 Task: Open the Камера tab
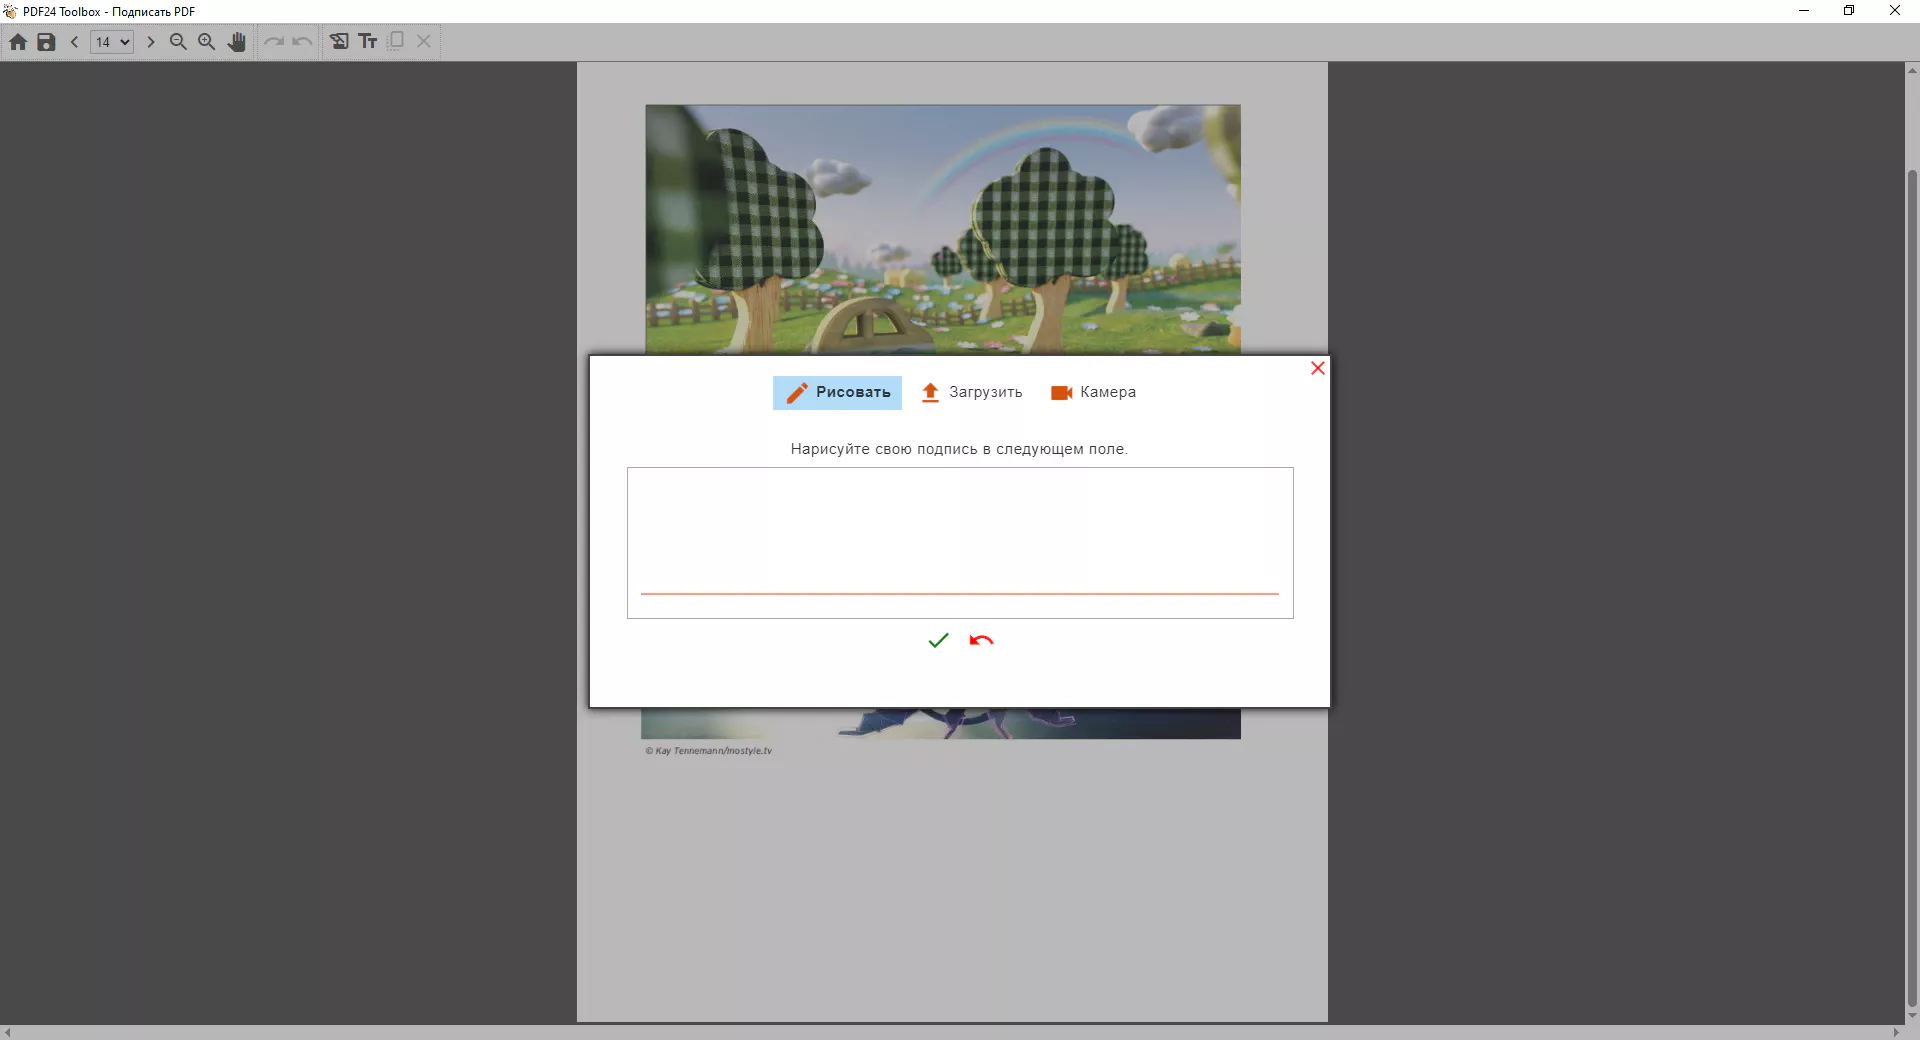(x=1093, y=392)
